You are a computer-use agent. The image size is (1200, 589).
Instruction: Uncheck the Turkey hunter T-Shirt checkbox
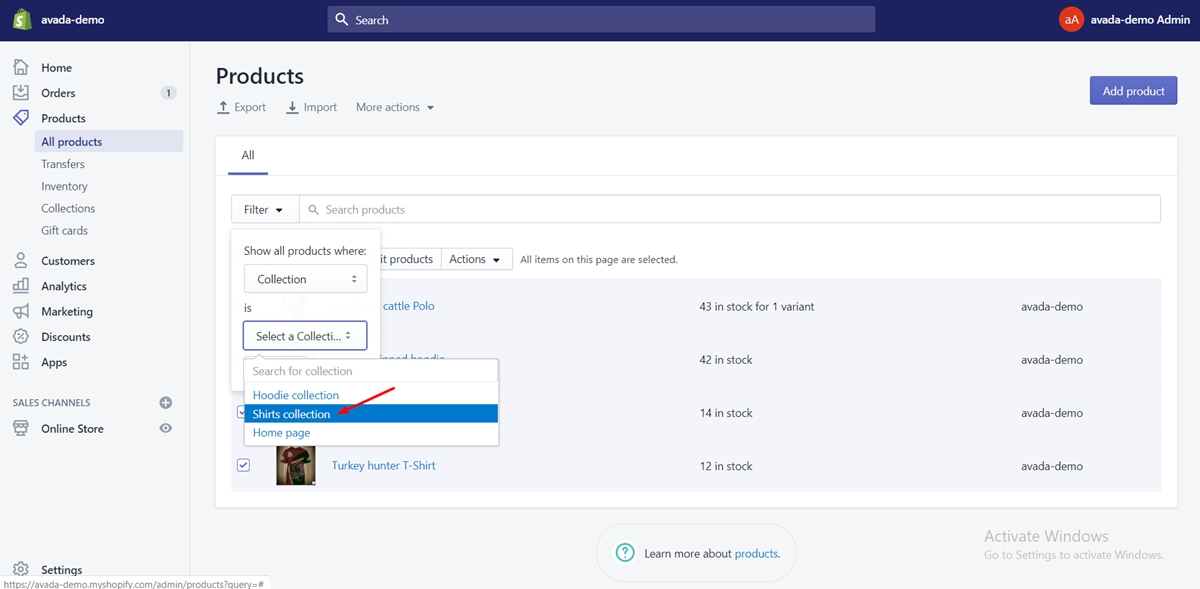(243, 465)
